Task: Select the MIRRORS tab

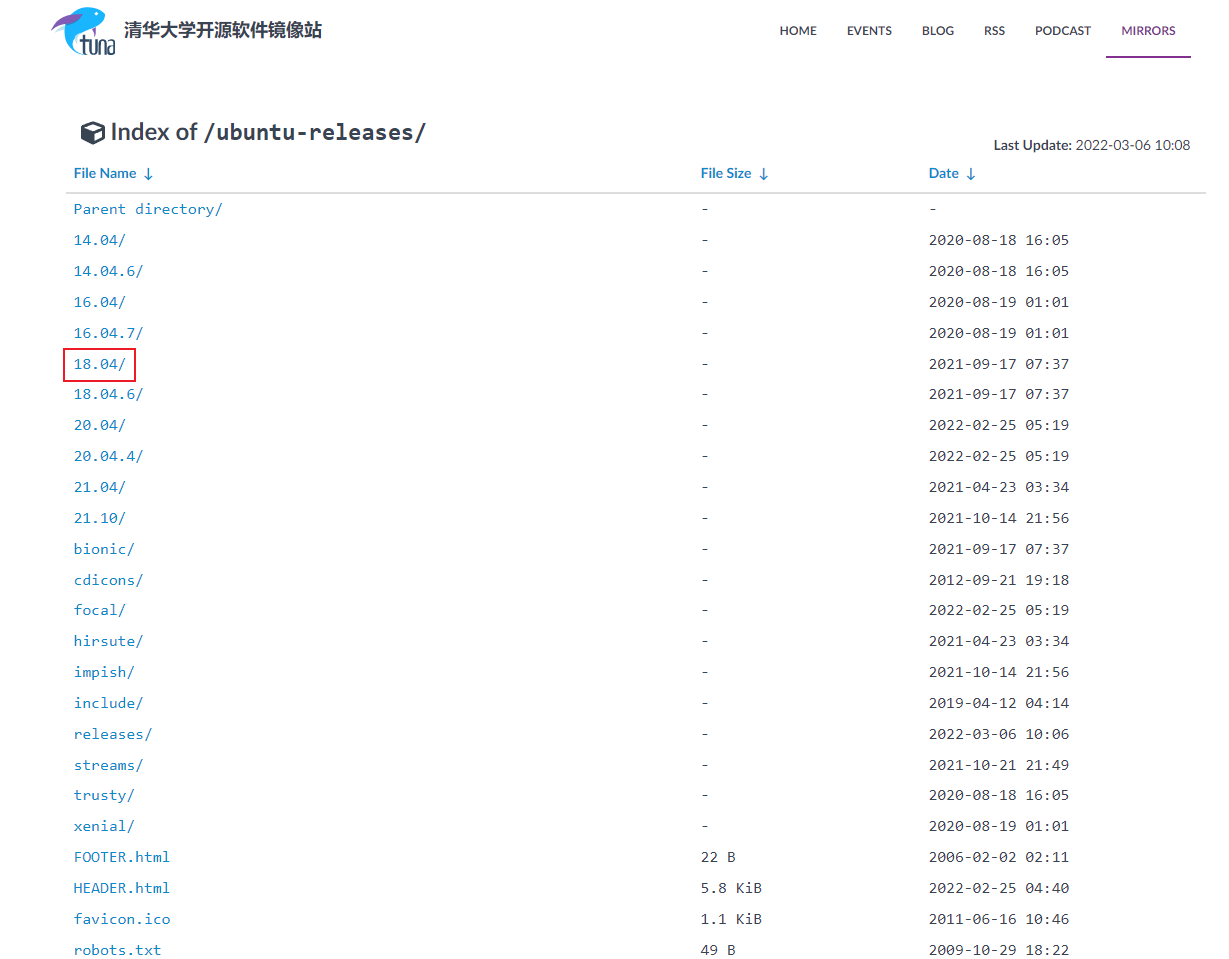Action: point(1148,31)
